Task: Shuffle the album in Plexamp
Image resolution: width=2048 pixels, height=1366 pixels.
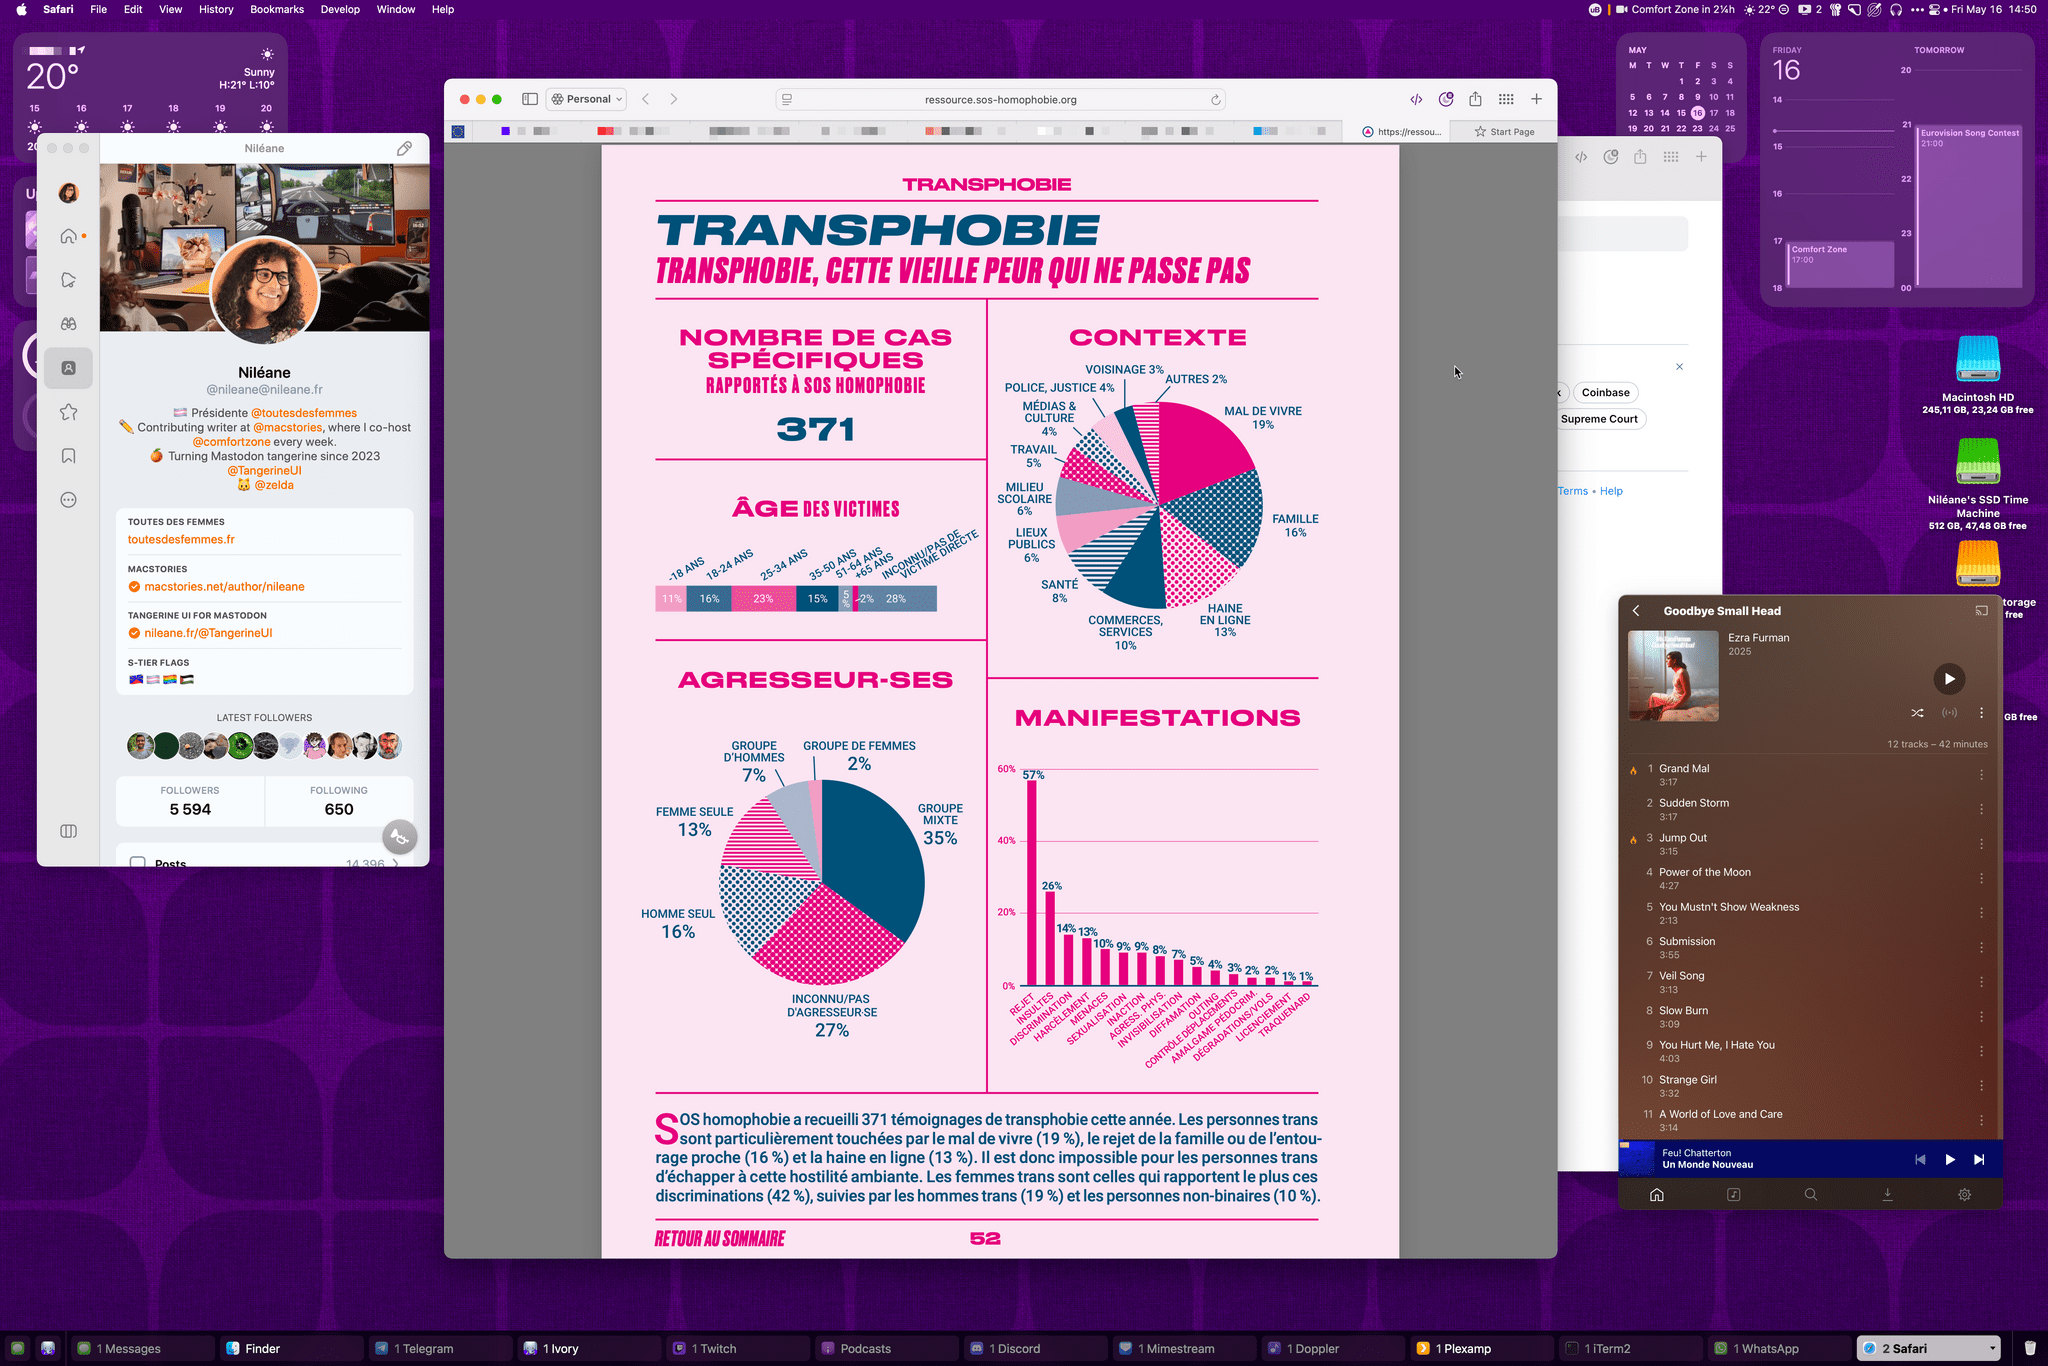Action: (1917, 713)
